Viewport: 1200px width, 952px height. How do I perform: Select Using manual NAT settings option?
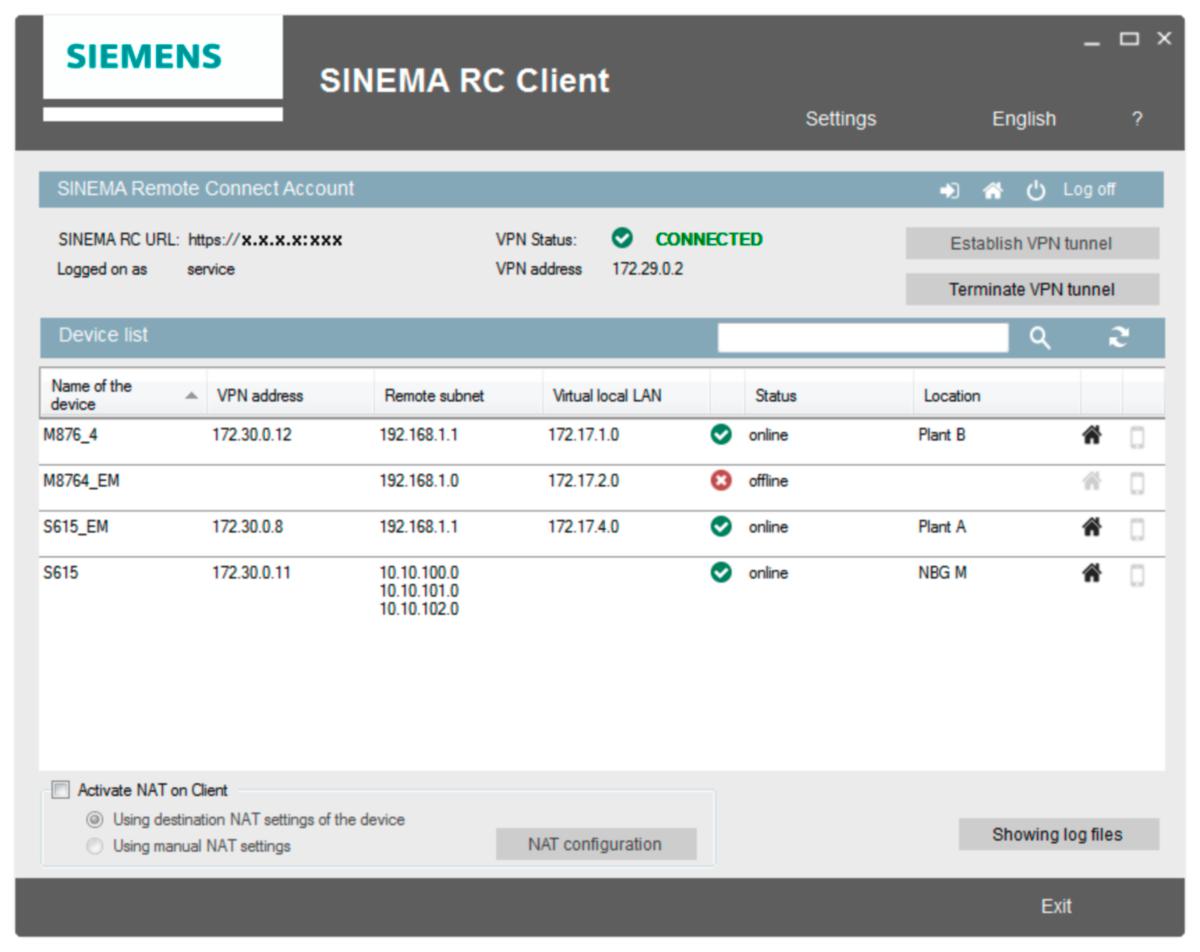tap(95, 847)
